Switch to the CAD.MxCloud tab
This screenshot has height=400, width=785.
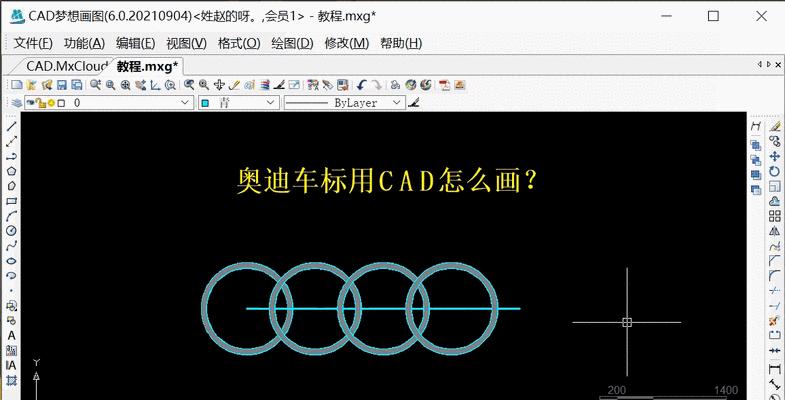pos(66,66)
